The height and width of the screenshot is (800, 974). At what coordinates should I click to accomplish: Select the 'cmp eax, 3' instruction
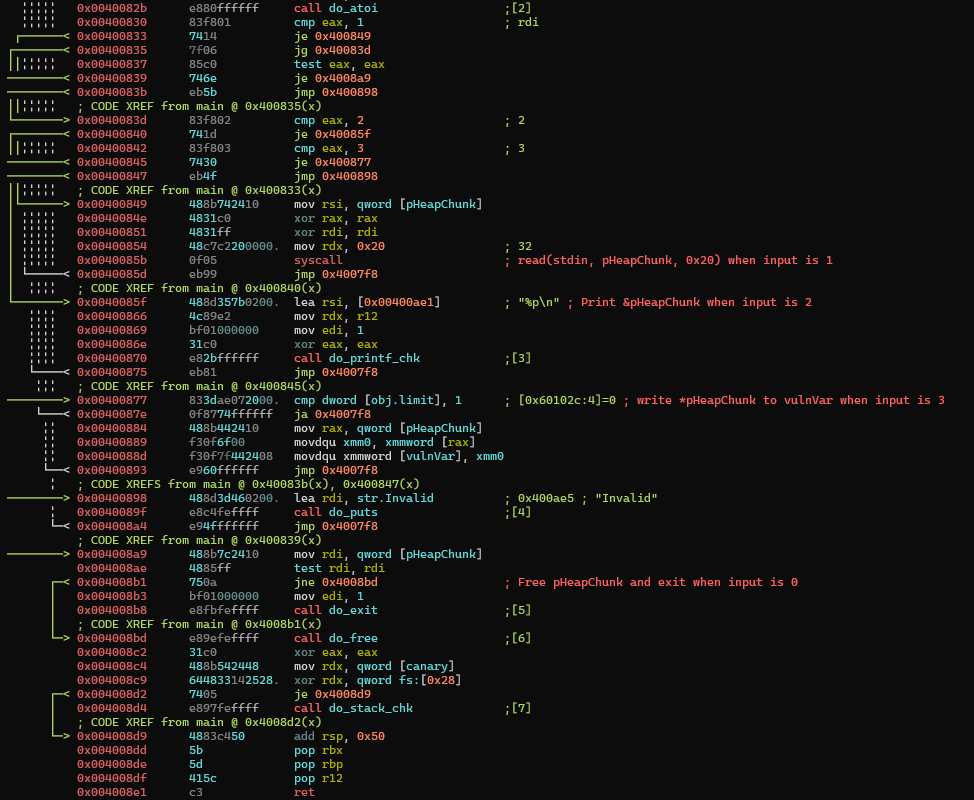(329, 148)
